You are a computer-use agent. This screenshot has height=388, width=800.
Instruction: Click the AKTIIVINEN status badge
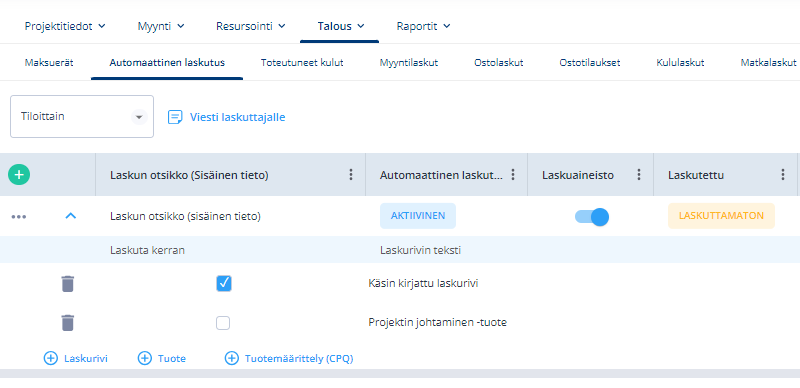click(418, 215)
